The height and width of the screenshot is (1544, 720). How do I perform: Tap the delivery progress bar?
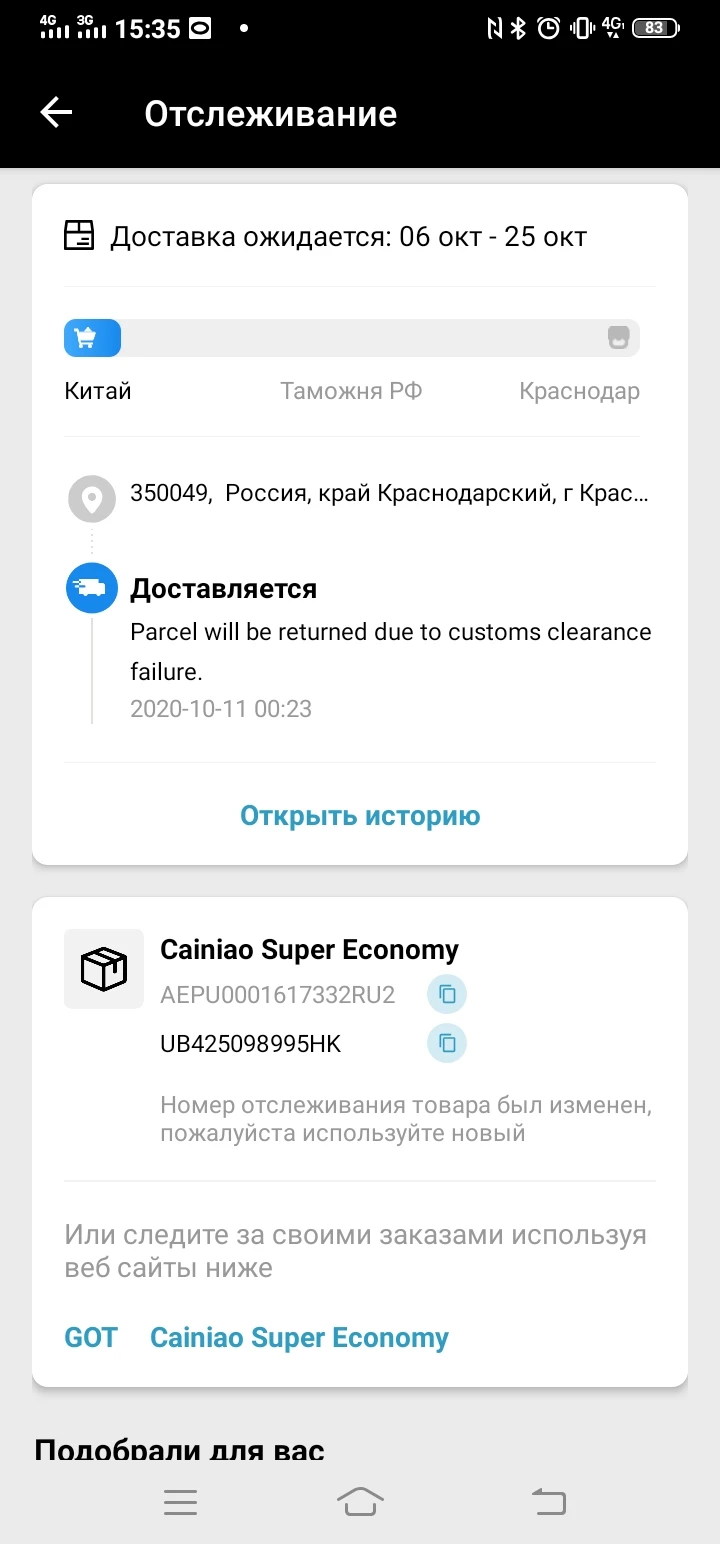[x=352, y=338]
